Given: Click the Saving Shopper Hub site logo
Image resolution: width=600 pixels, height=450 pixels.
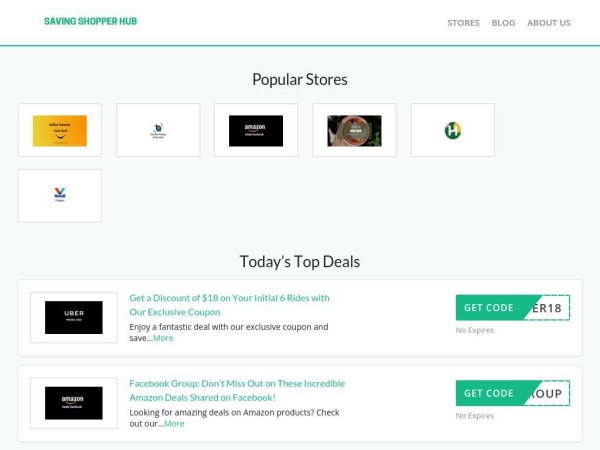Looking at the screenshot, I should point(90,21).
